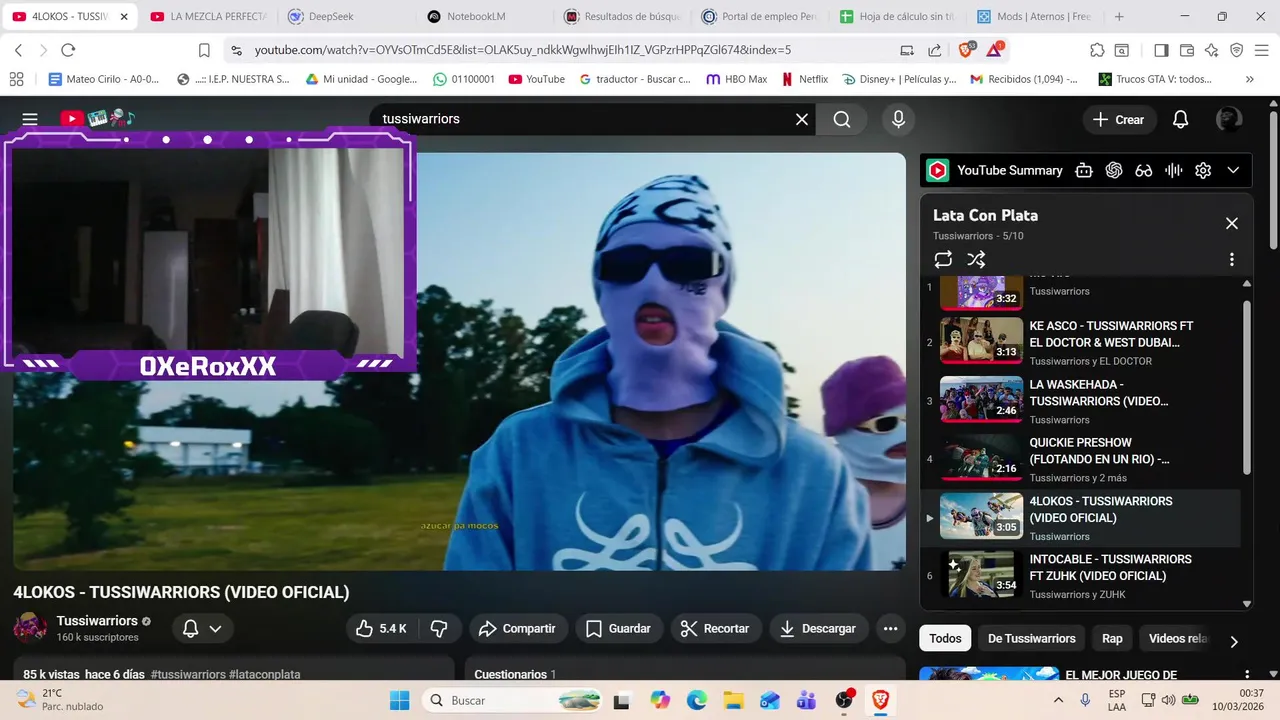Click the main video player

(459, 361)
